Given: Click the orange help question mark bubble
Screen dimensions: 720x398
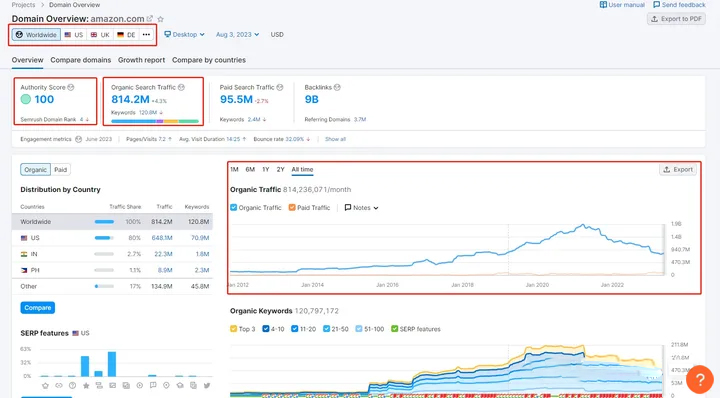Looking at the screenshot, I should point(700,379).
